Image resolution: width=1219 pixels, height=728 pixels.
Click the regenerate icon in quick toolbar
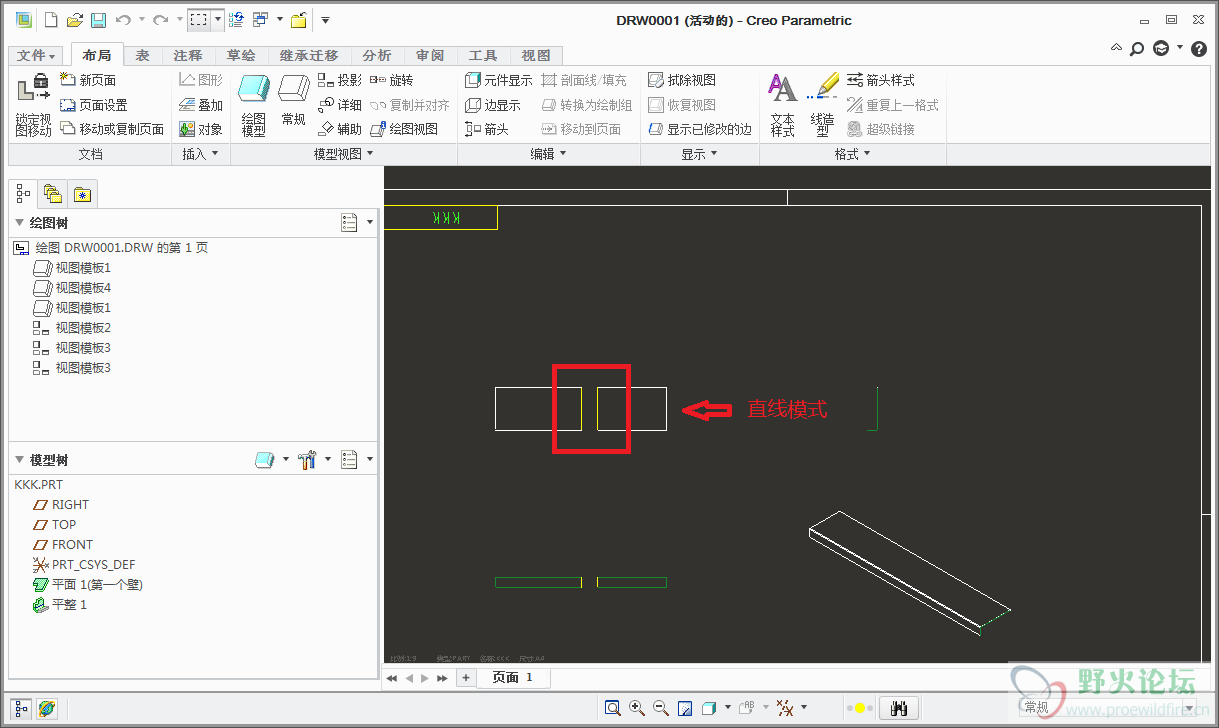point(236,19)
